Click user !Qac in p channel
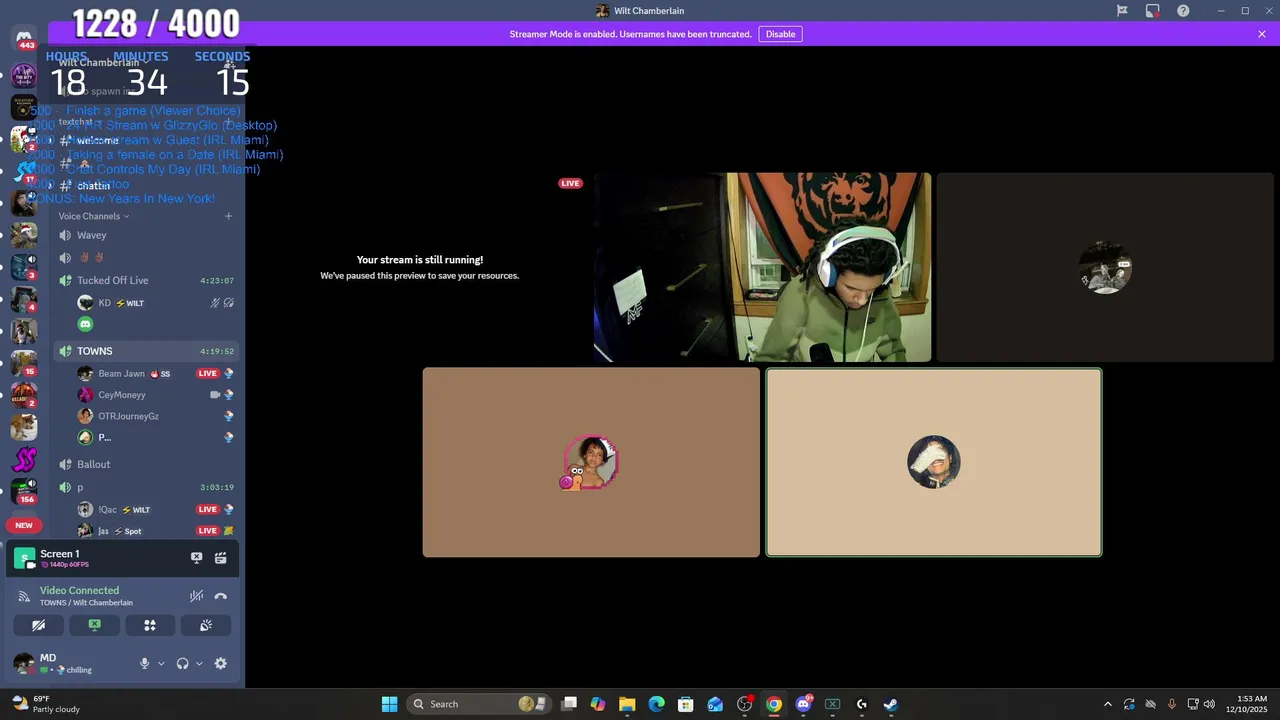This screenshot has width=1280, height=720. pyautogui.click(x=155, y=509)
